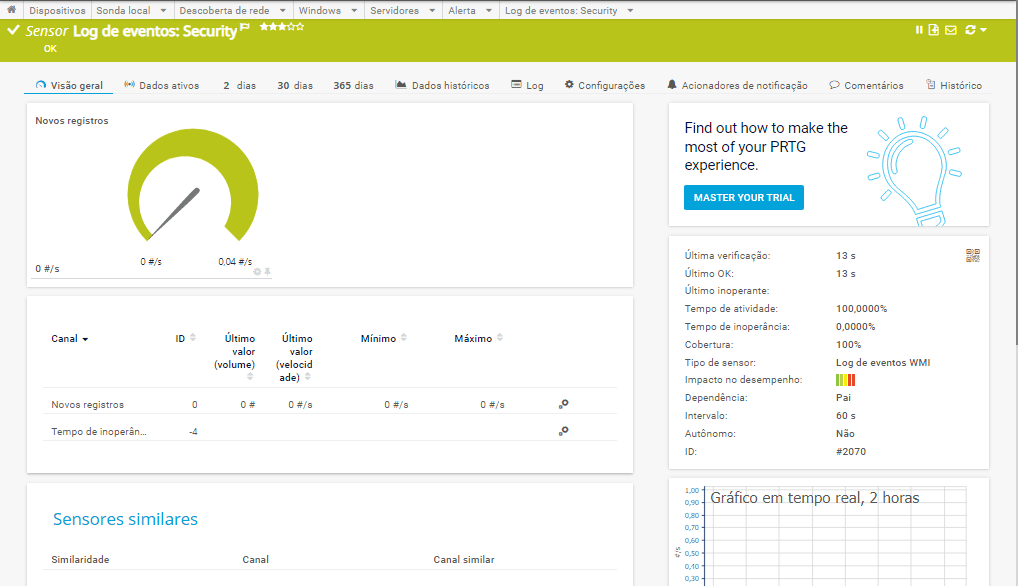Expand Log de eventos: Security breadcrumb dropdown
Viewport: 1018px width, 586px height.
[630, 10]
